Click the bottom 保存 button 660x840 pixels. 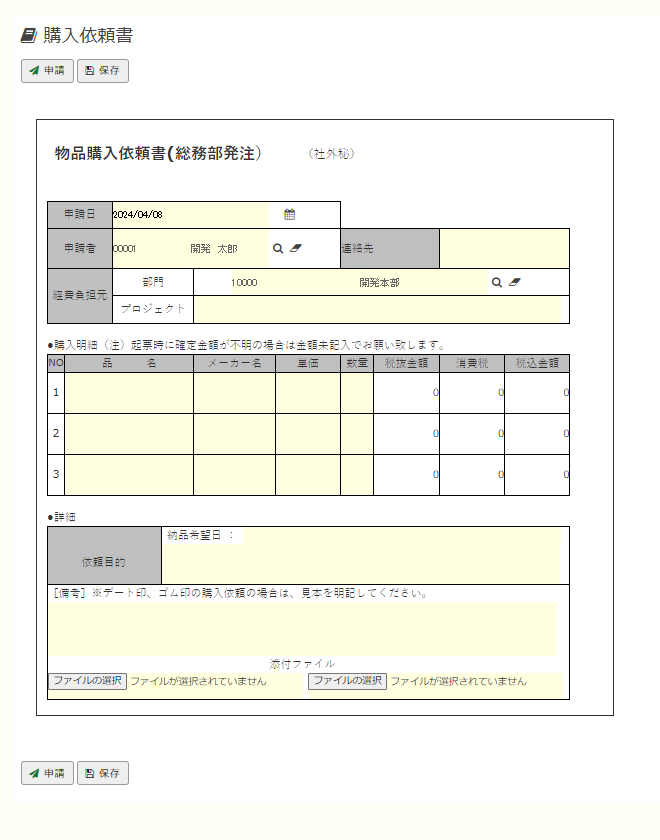(103, 773)
